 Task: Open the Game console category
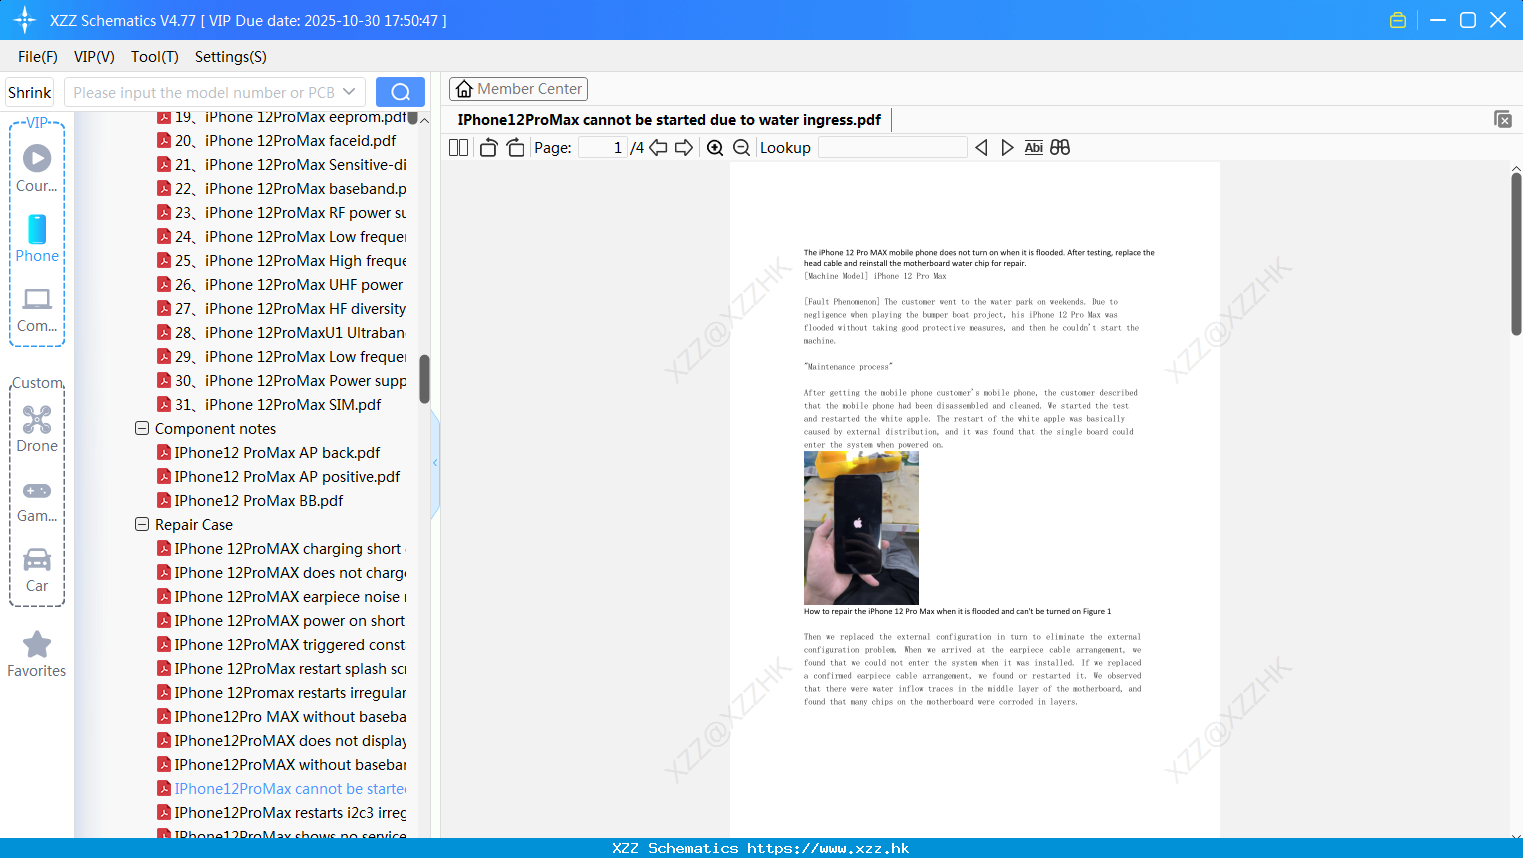pyautogui.click(x=37, y=502)
